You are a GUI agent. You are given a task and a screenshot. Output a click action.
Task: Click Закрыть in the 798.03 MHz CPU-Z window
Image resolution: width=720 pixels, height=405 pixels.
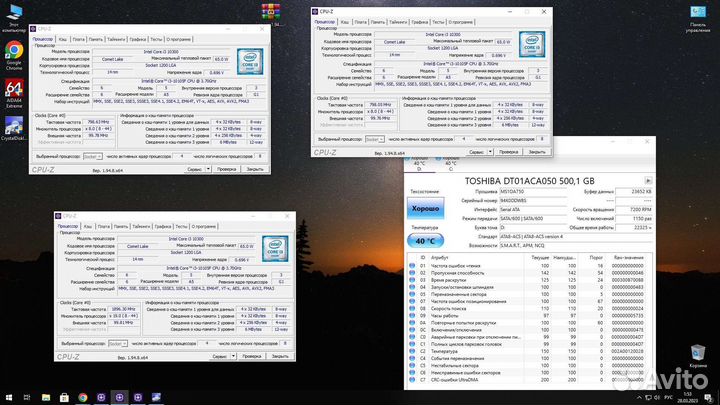pos(537,152)
